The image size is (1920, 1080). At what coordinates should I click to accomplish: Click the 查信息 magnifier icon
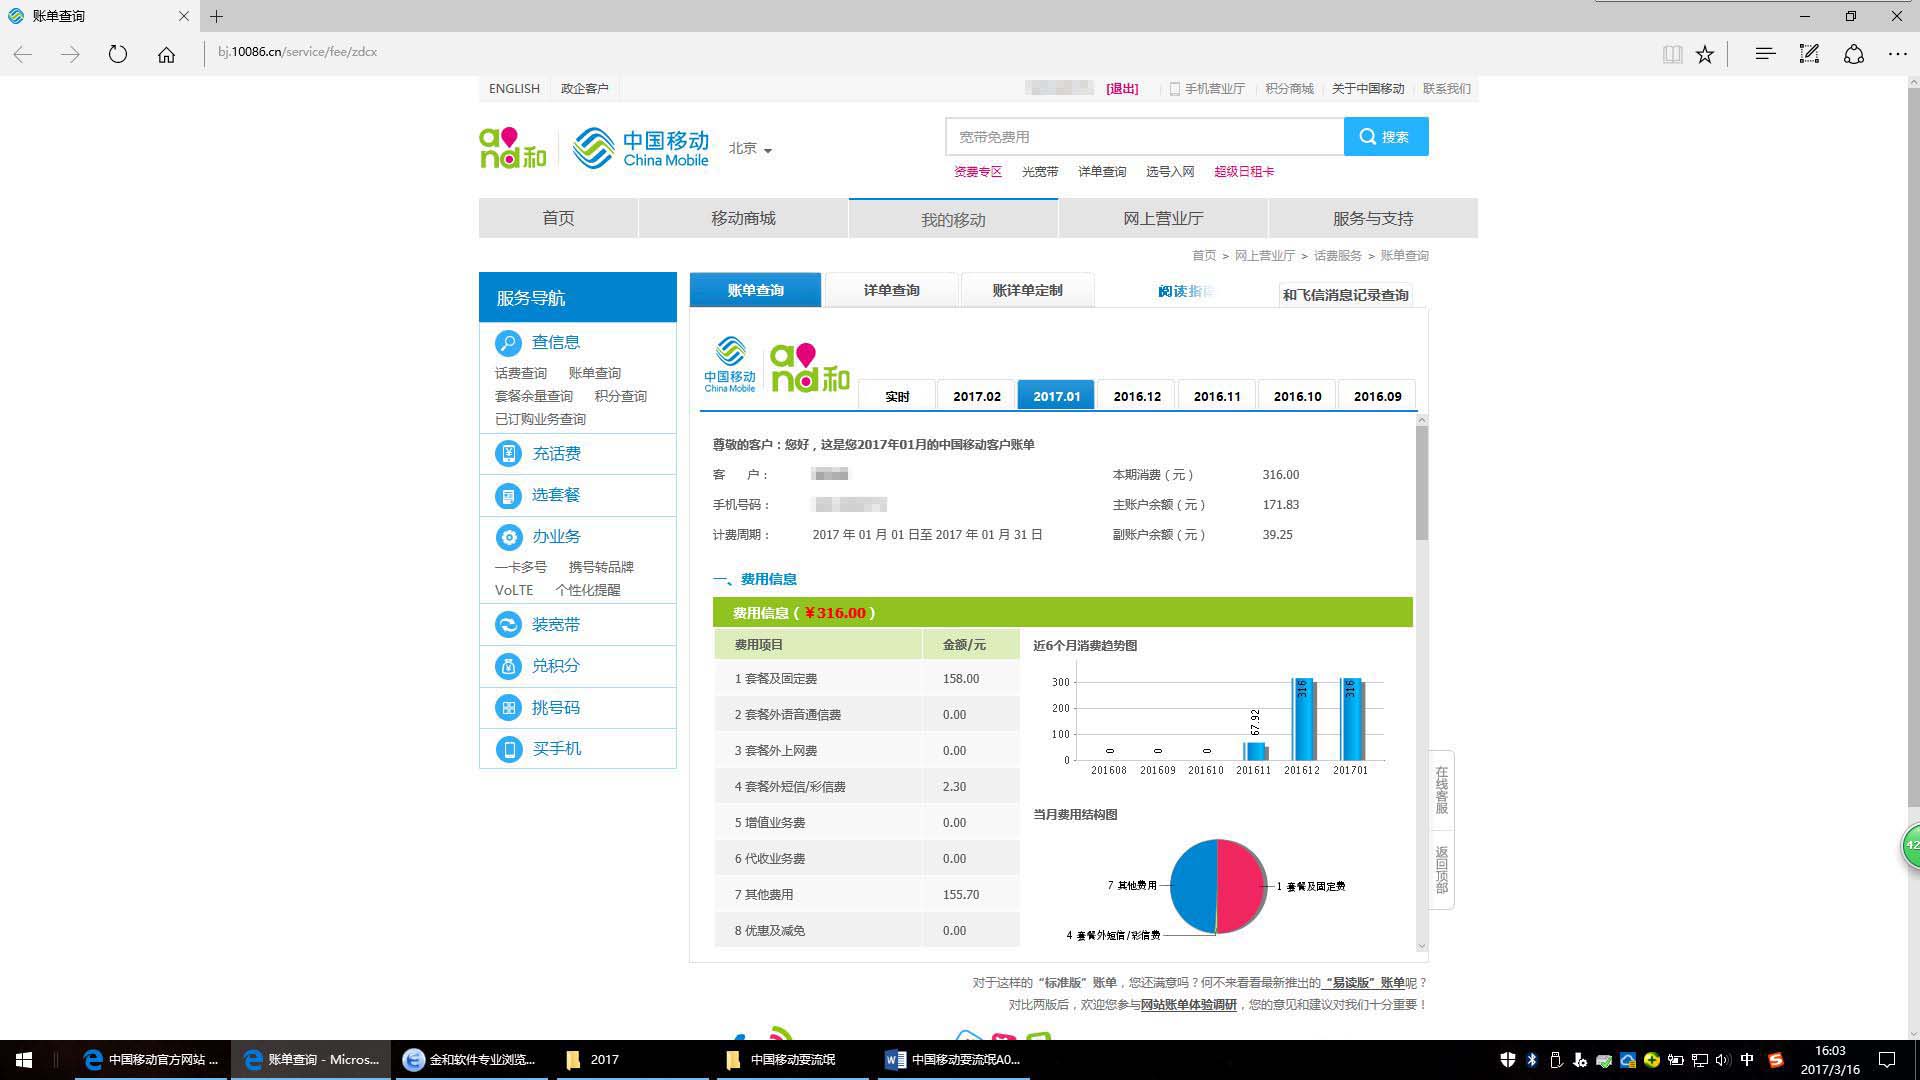(508, 343)
